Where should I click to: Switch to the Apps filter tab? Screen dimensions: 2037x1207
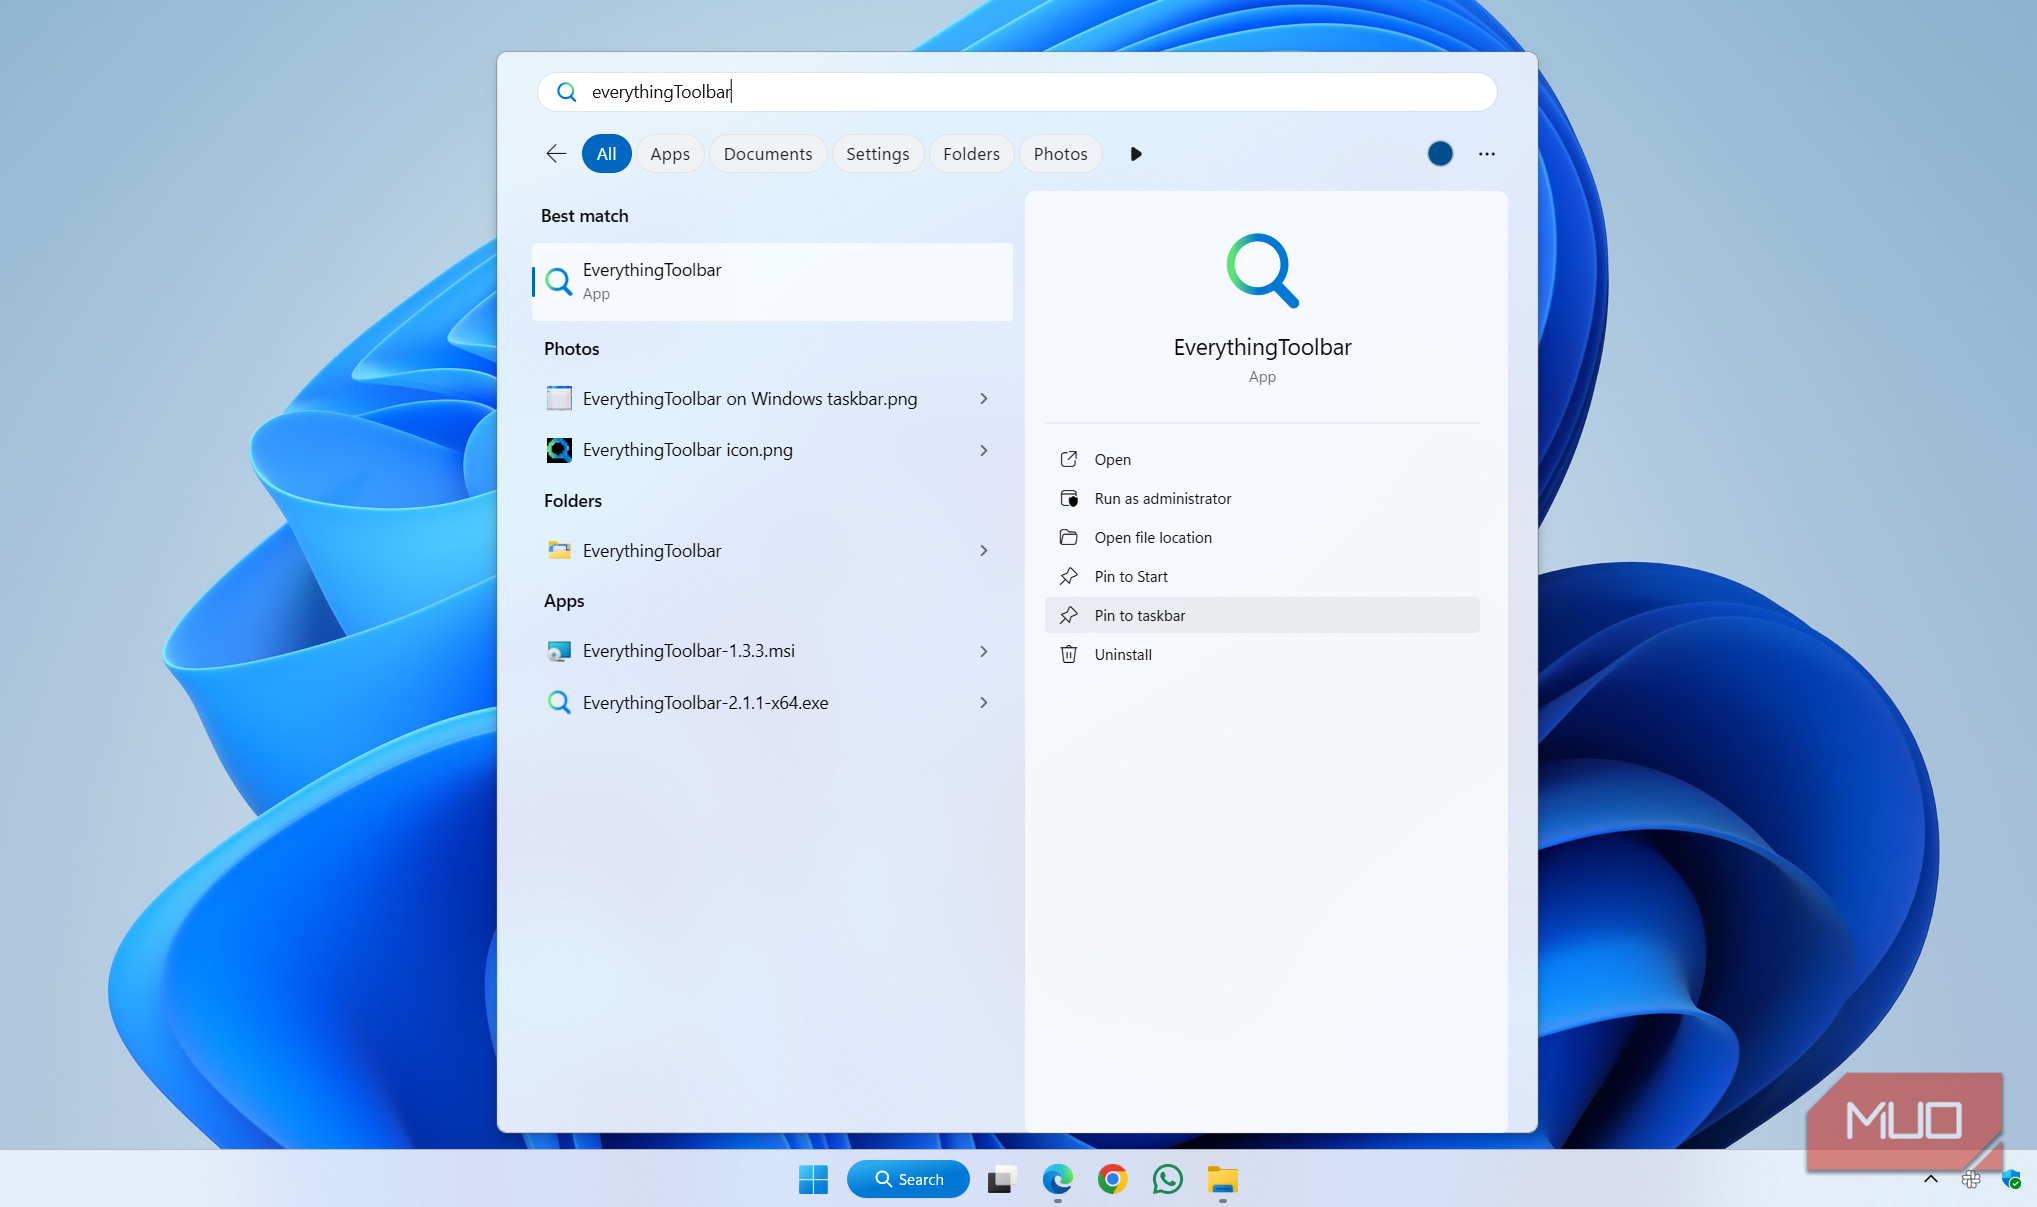[x=669, y=153]
